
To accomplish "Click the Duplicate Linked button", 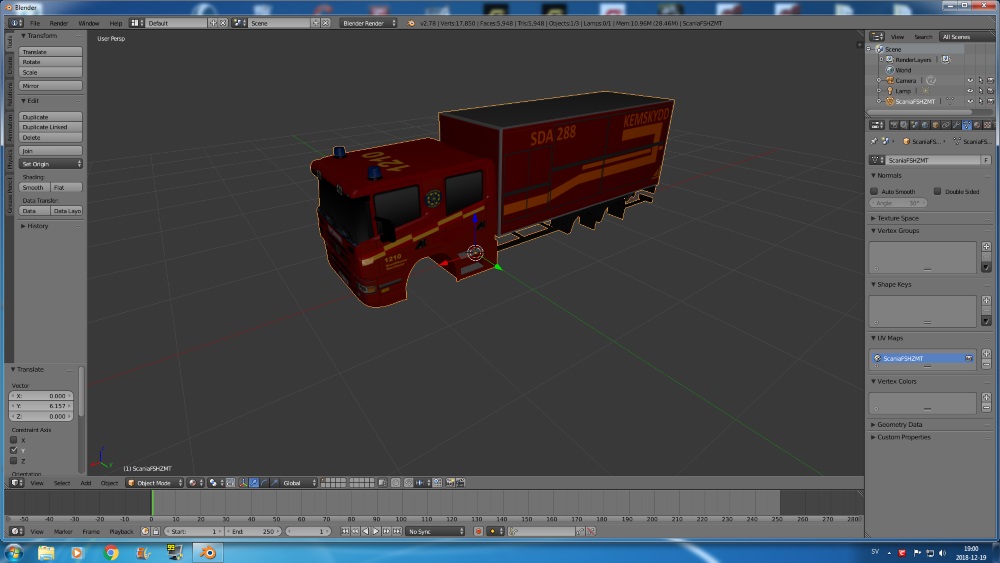I will [x=50, y=127].
